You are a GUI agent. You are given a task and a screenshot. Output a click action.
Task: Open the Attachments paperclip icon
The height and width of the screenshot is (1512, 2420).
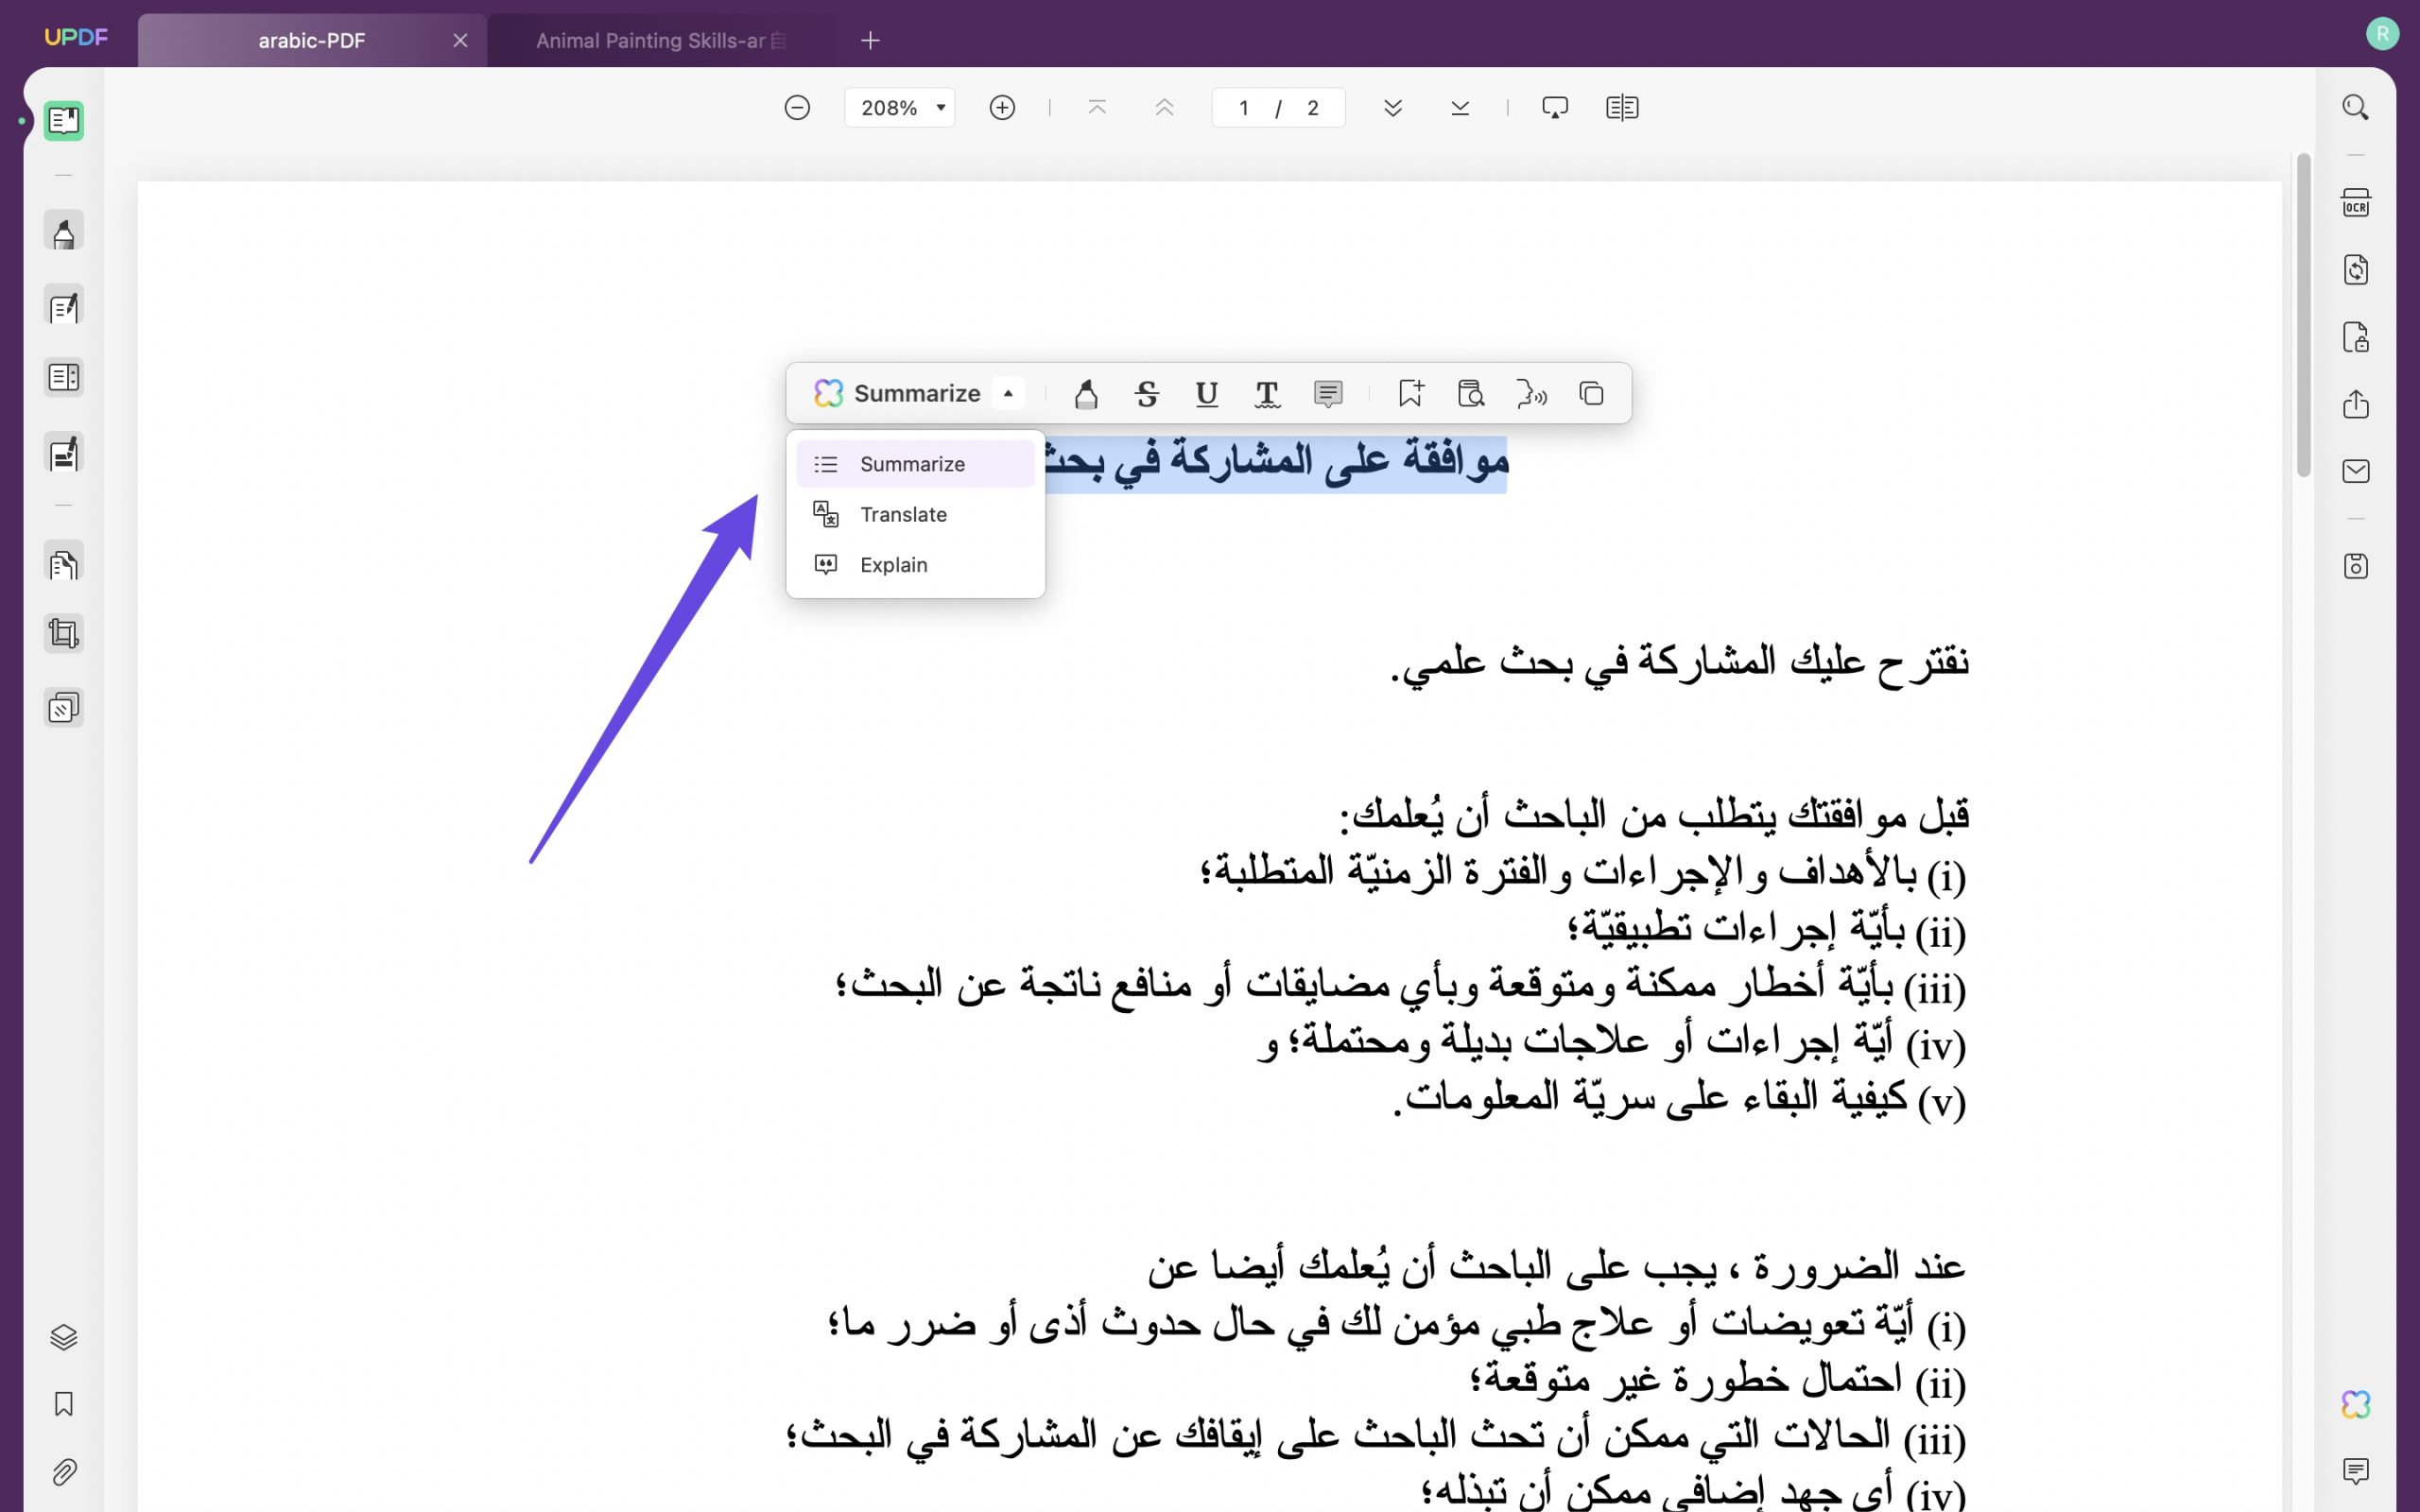pyautogui.click(x=64, y=1472)
